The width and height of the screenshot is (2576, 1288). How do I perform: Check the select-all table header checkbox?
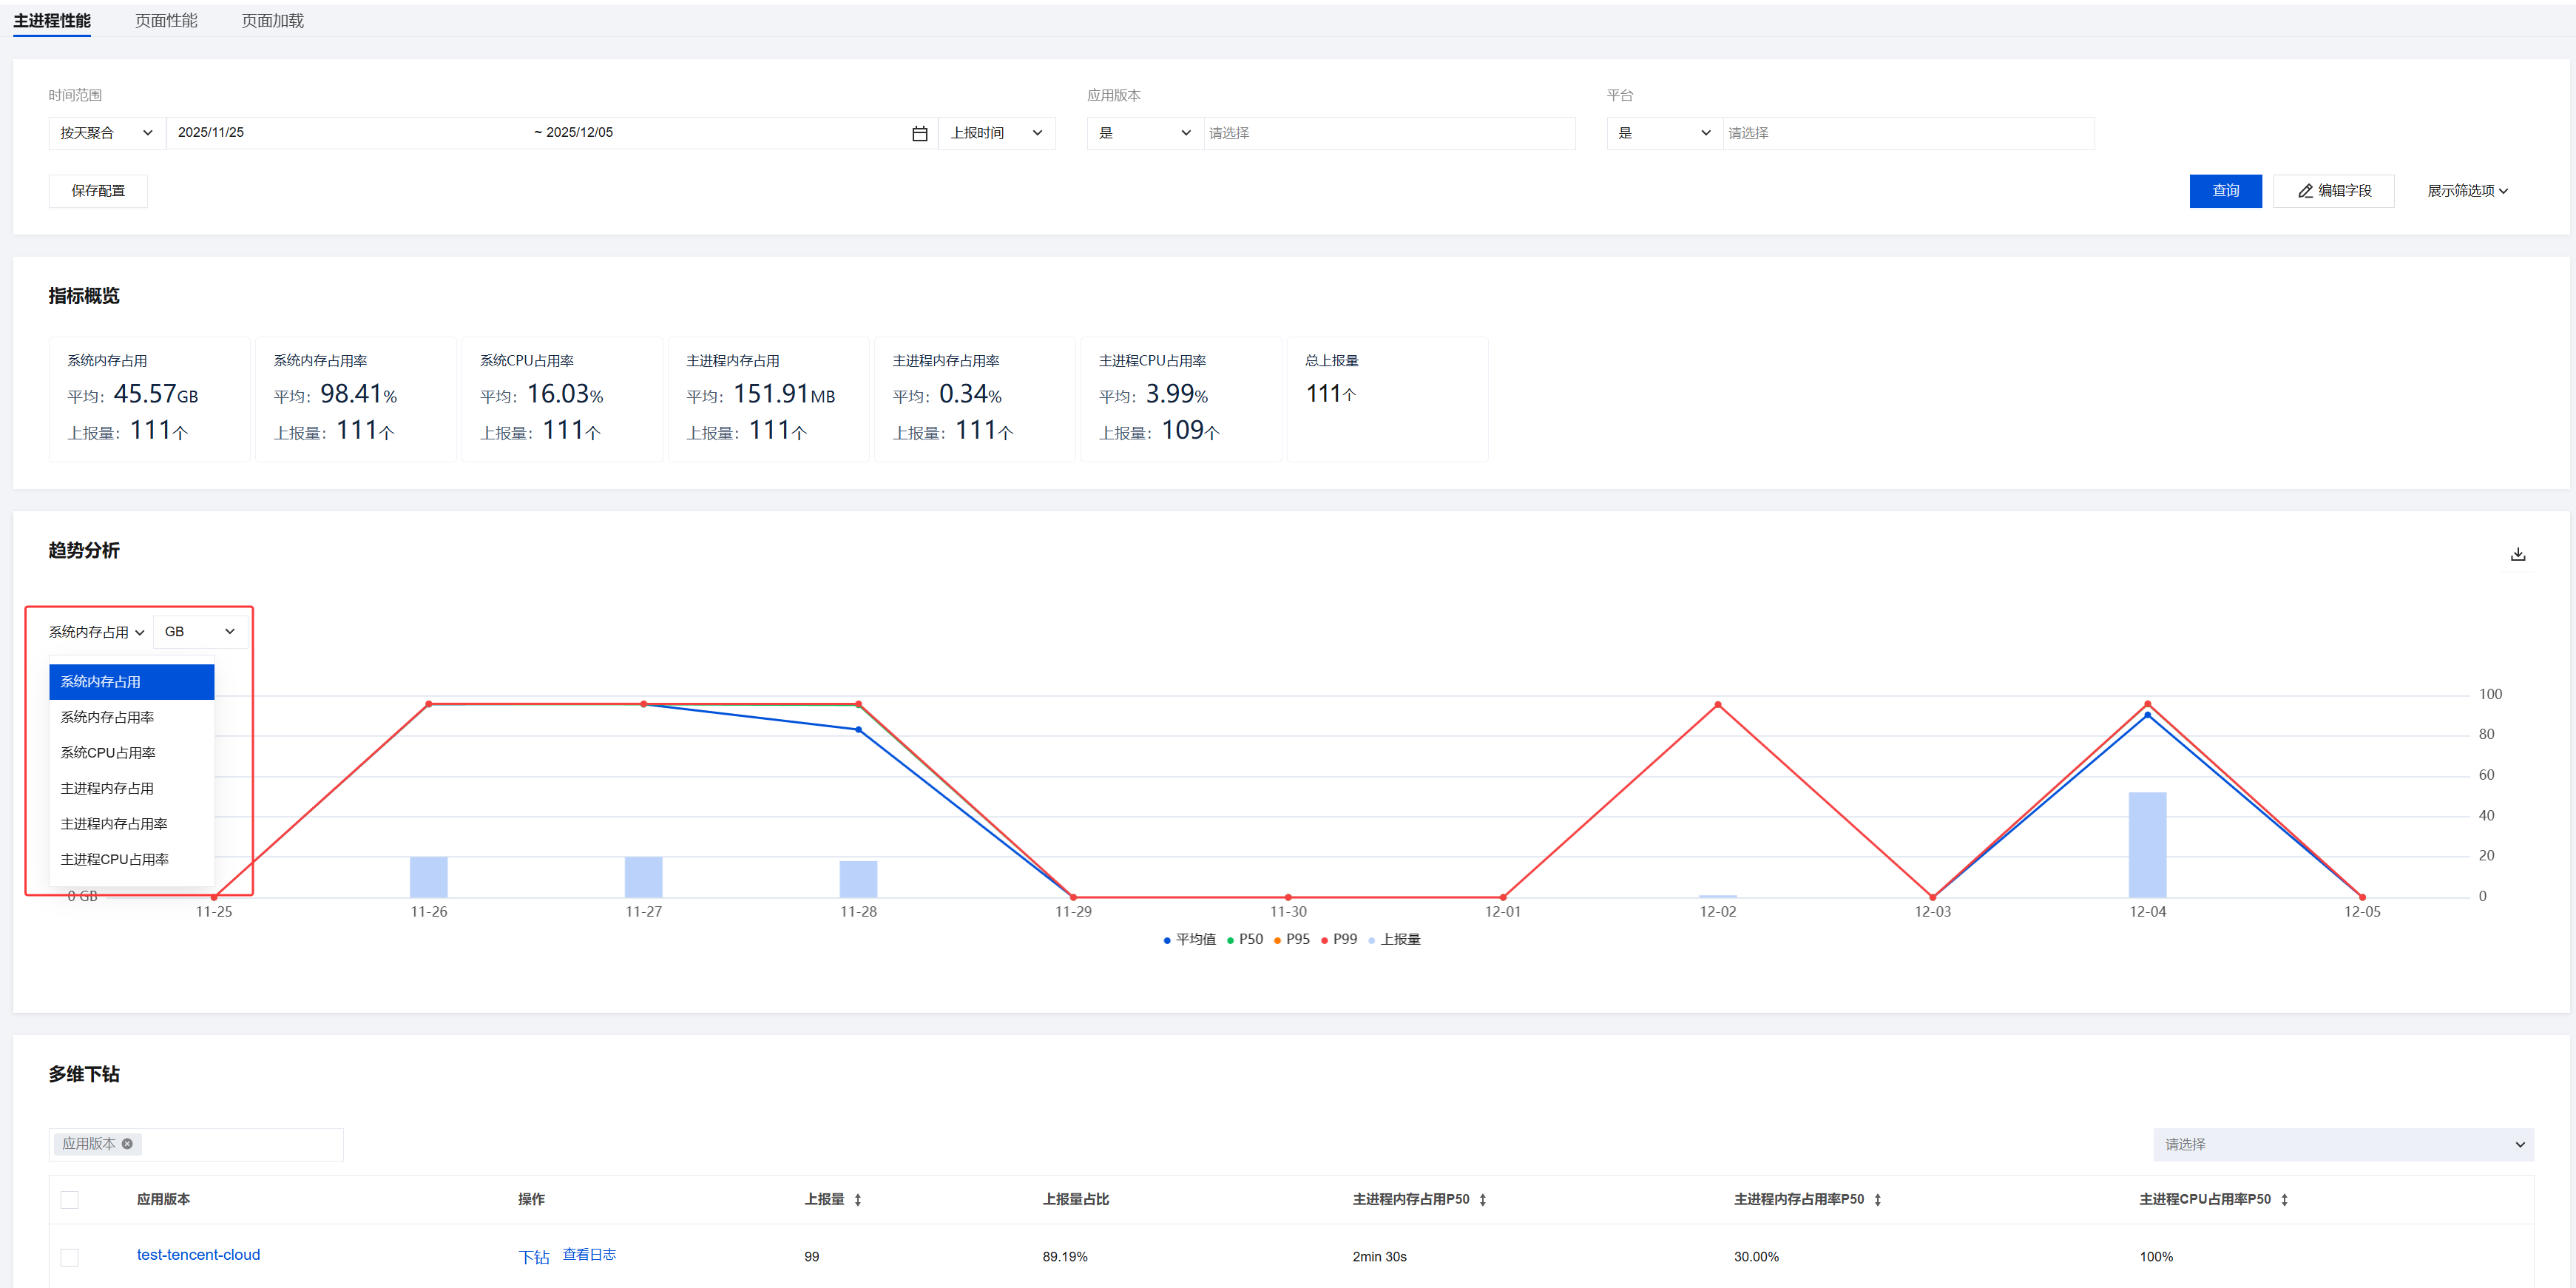click(69, 1199)
